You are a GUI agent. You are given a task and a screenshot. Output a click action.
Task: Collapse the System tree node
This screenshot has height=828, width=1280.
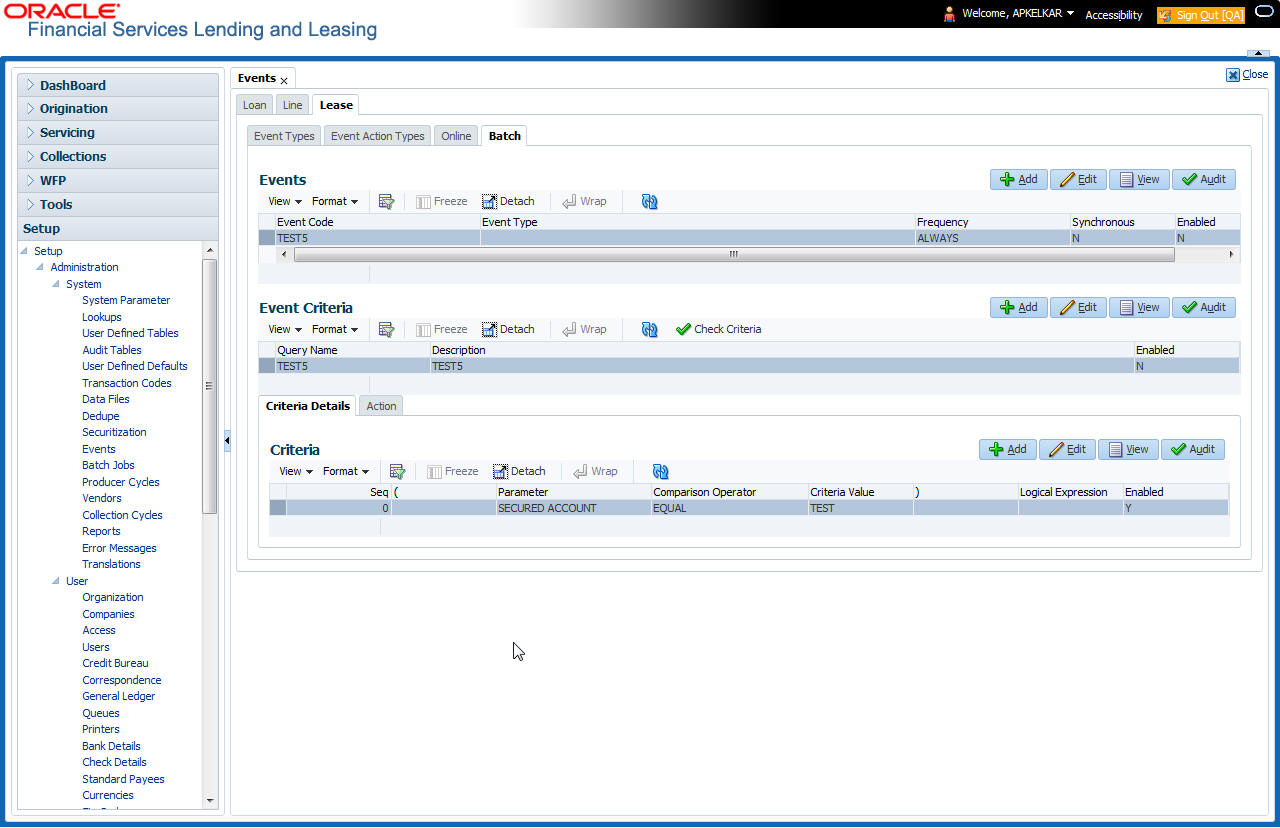tap(55, 284)
